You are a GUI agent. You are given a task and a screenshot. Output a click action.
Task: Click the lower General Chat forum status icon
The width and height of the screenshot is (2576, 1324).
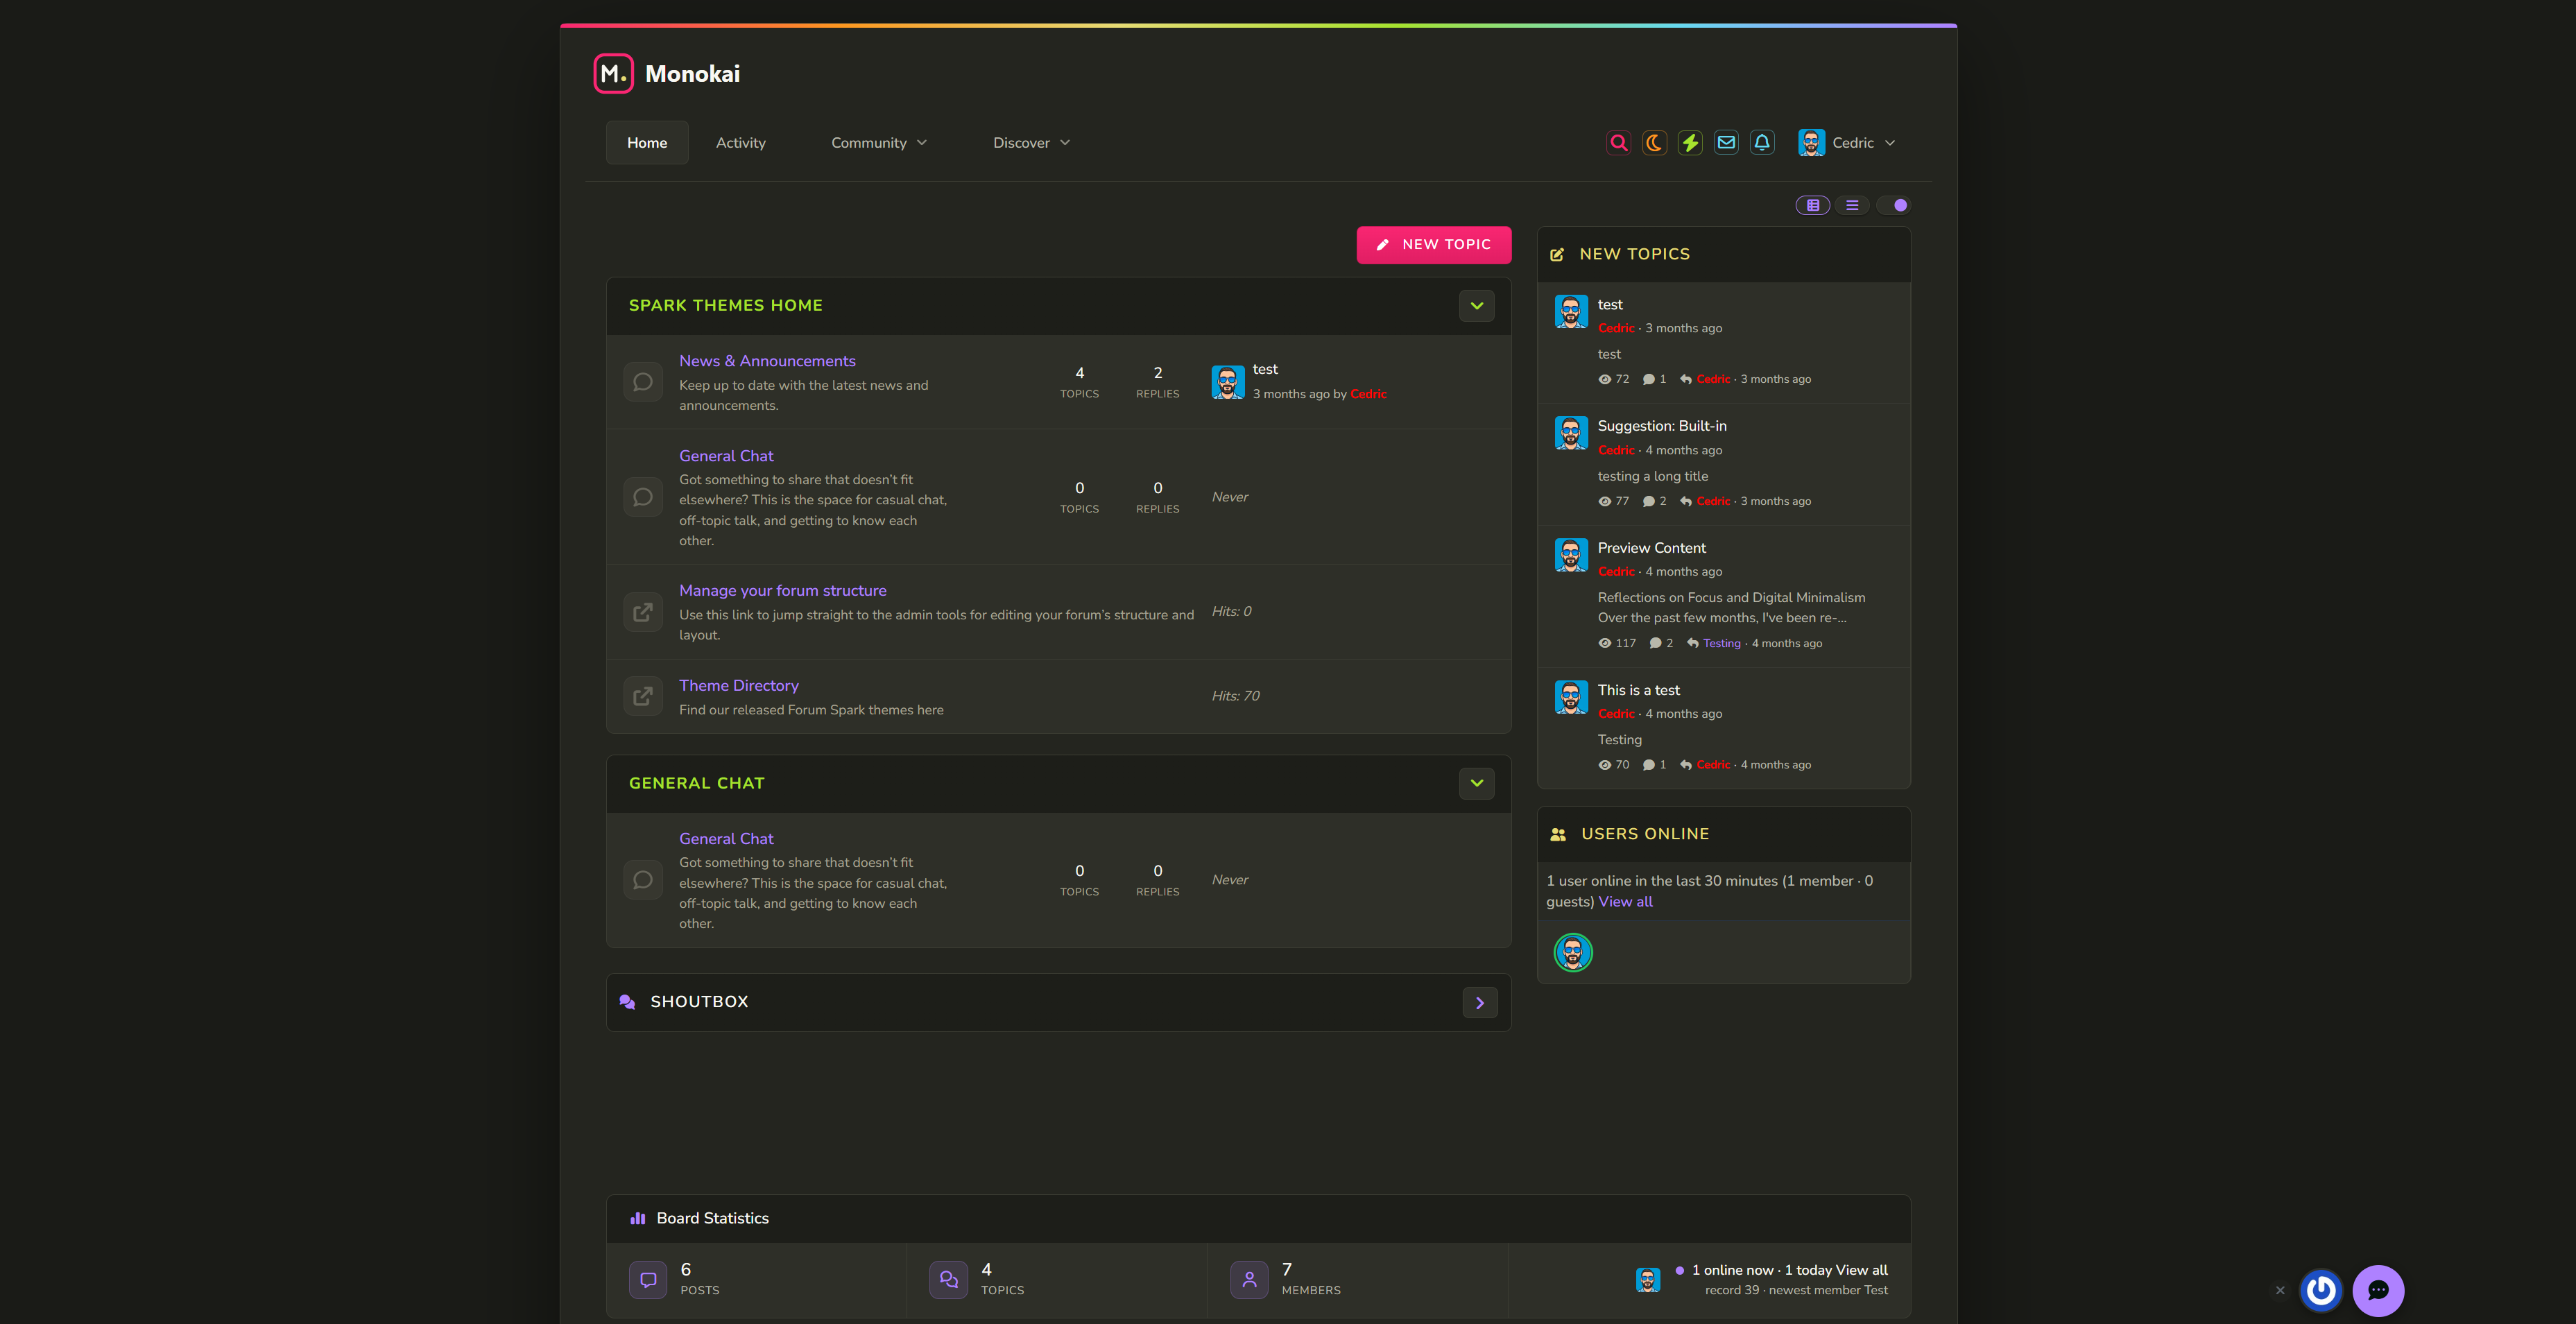click(643, 880)
